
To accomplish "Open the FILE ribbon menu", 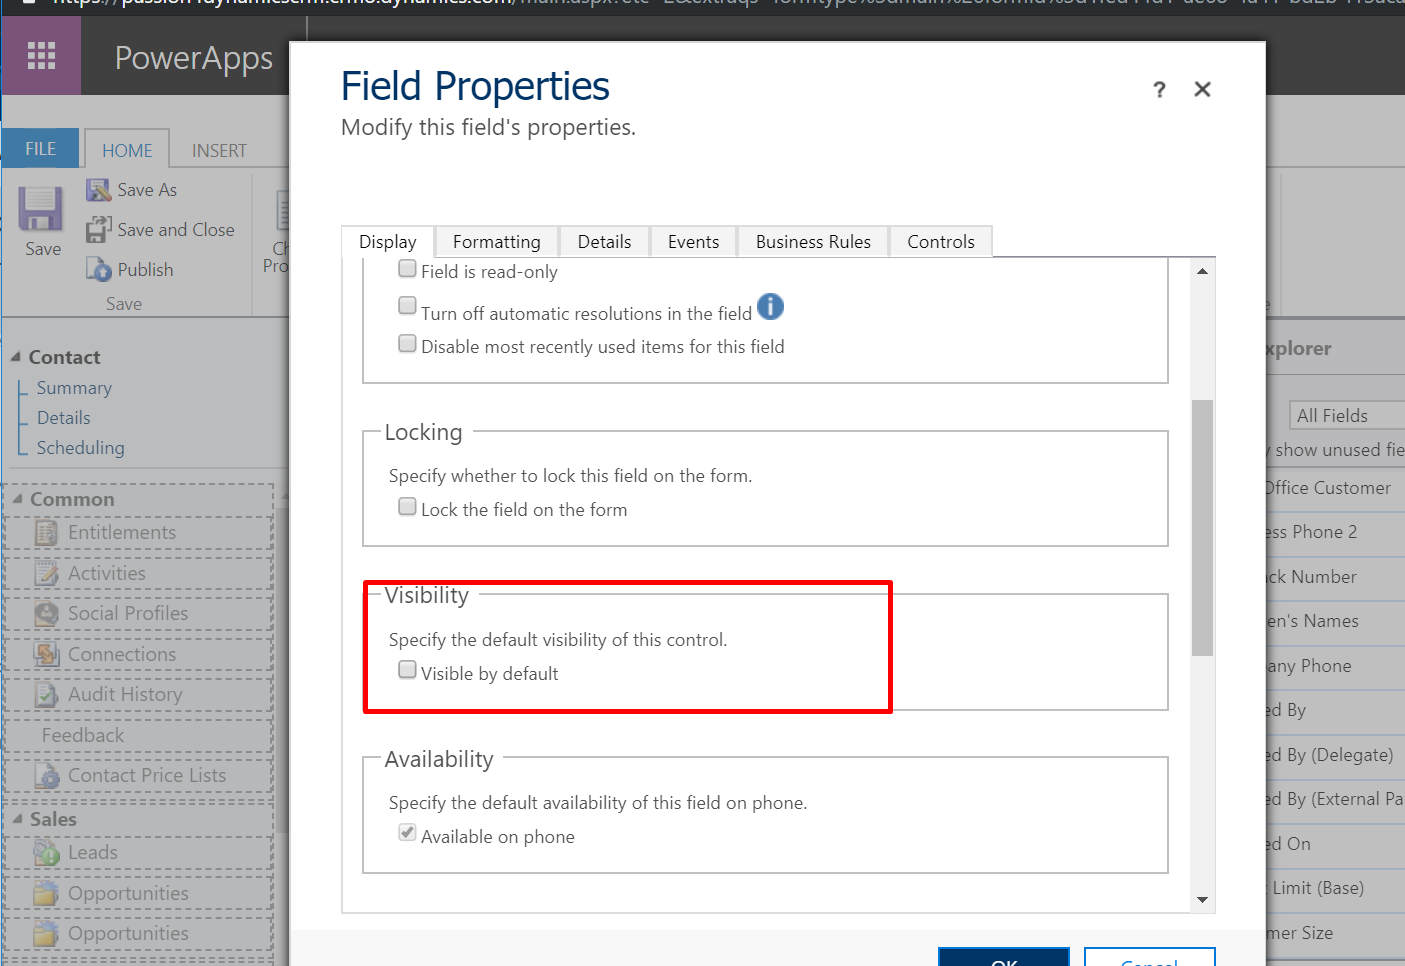I will pyautogui.click(x=41, y=149).
